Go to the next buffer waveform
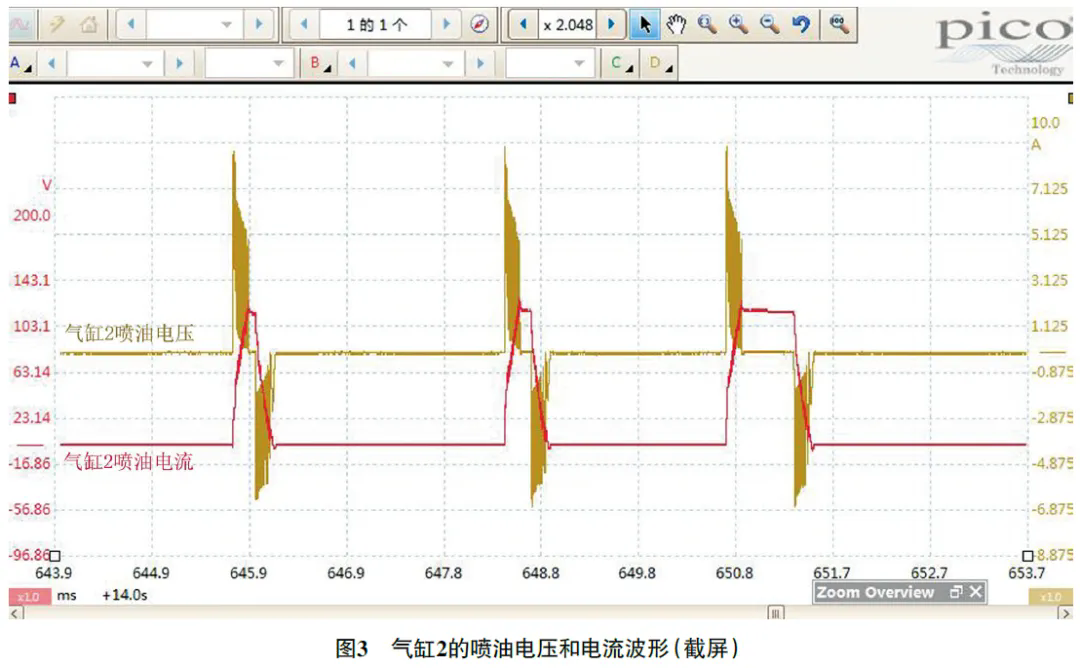Image resolution: width=1080 pixels, height=668 pixels. [x=446, y=25]
